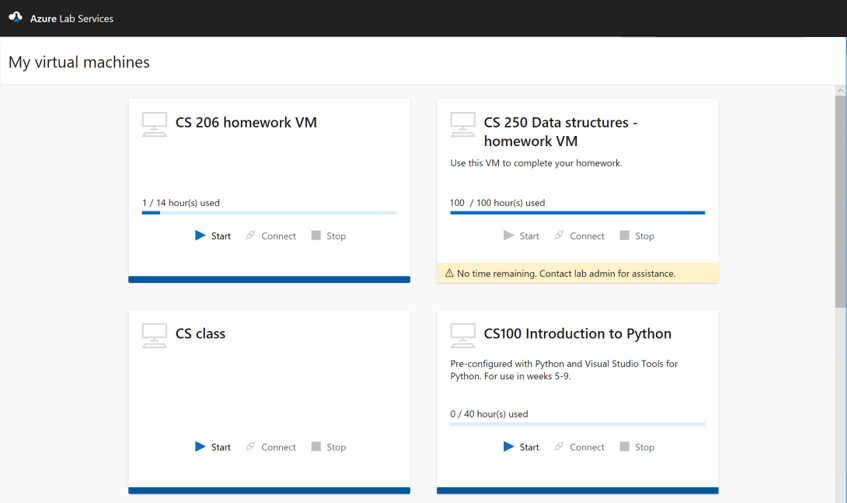Click the CS 250 full usage progress bar
The height and width of the screenshot is (503, 847).
pyautogui.click(x=577, y=212)
